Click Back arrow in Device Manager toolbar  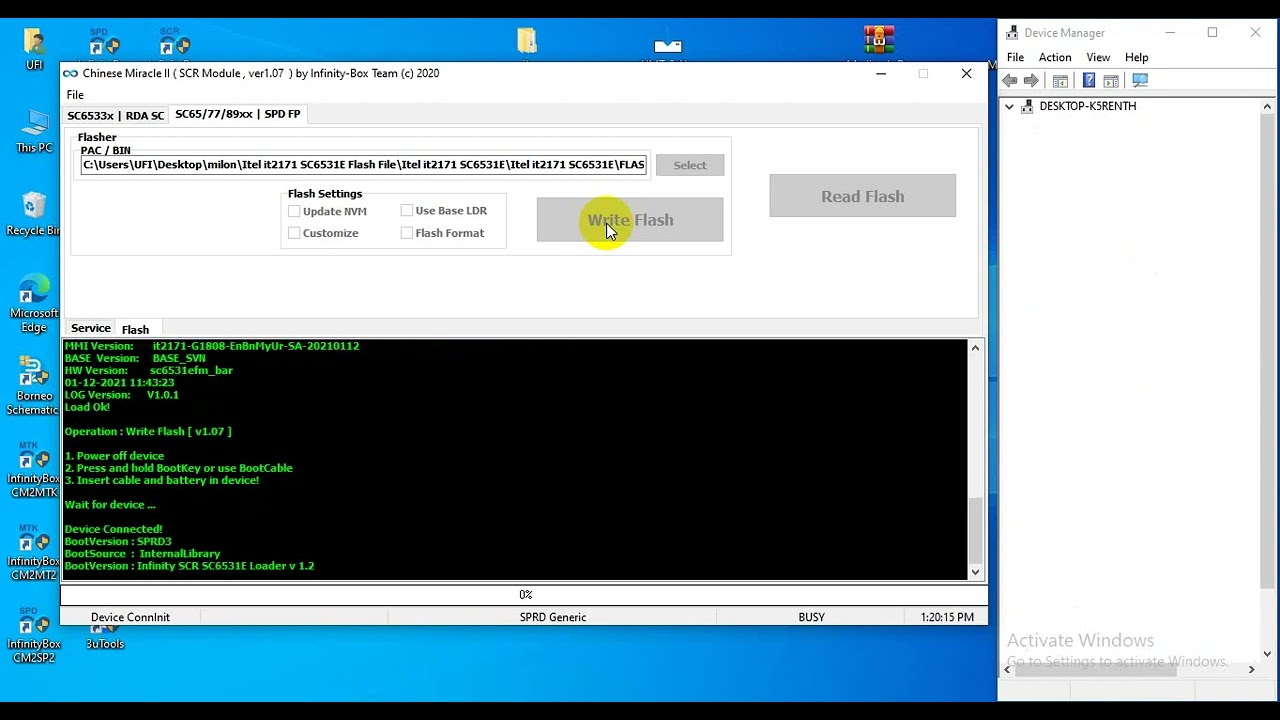click(1010, 81)
